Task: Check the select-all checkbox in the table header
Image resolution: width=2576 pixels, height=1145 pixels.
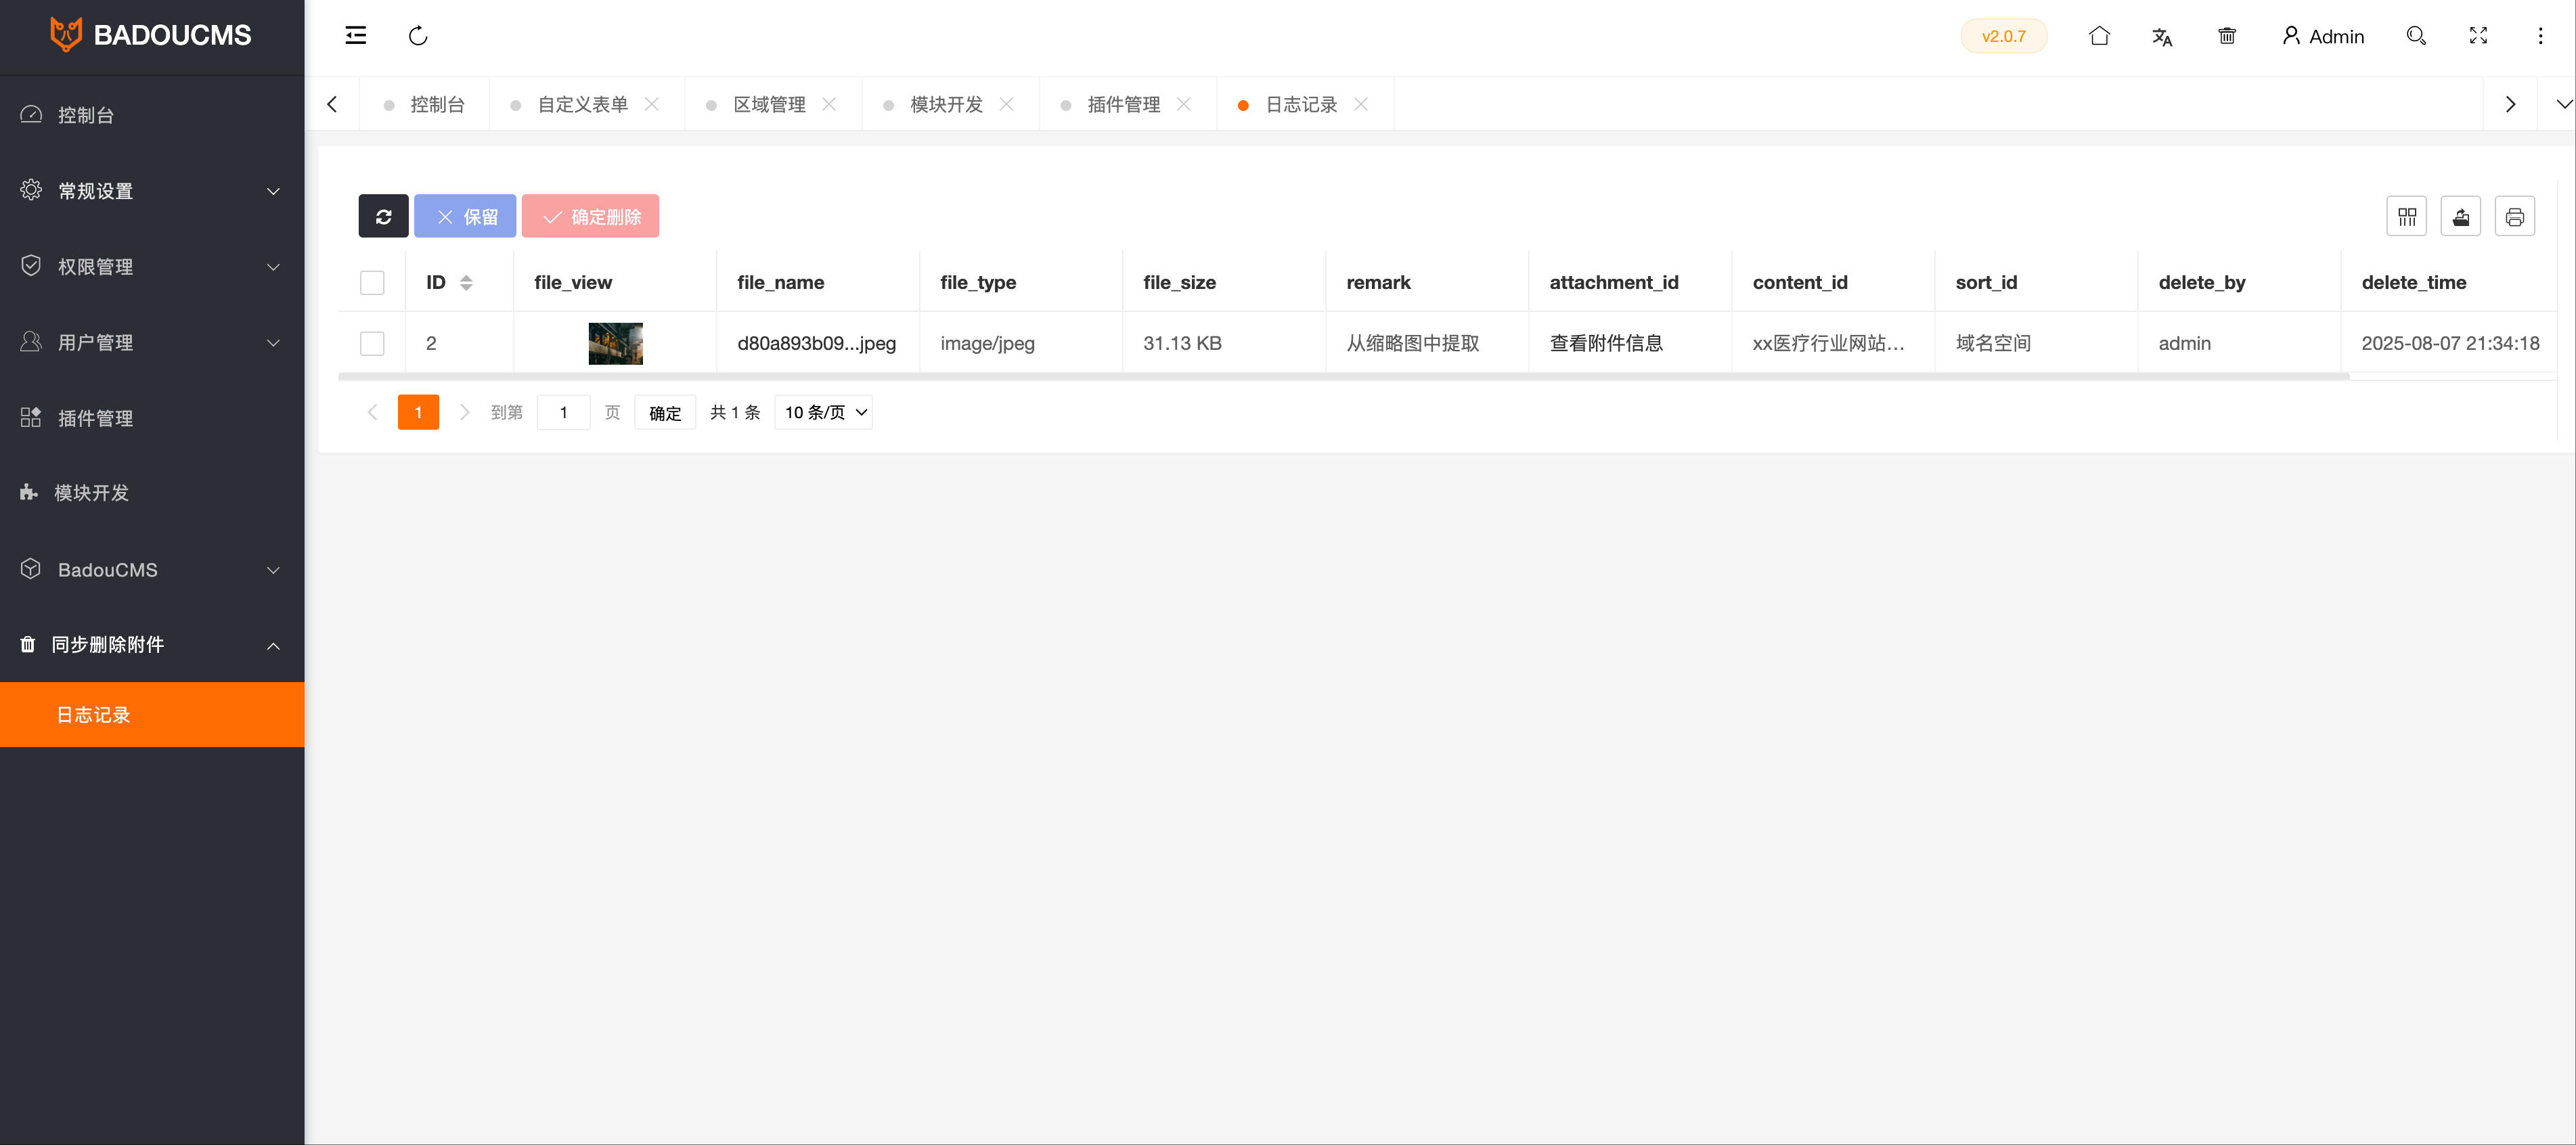Action: pyautogui.click(x=372, y=283)
